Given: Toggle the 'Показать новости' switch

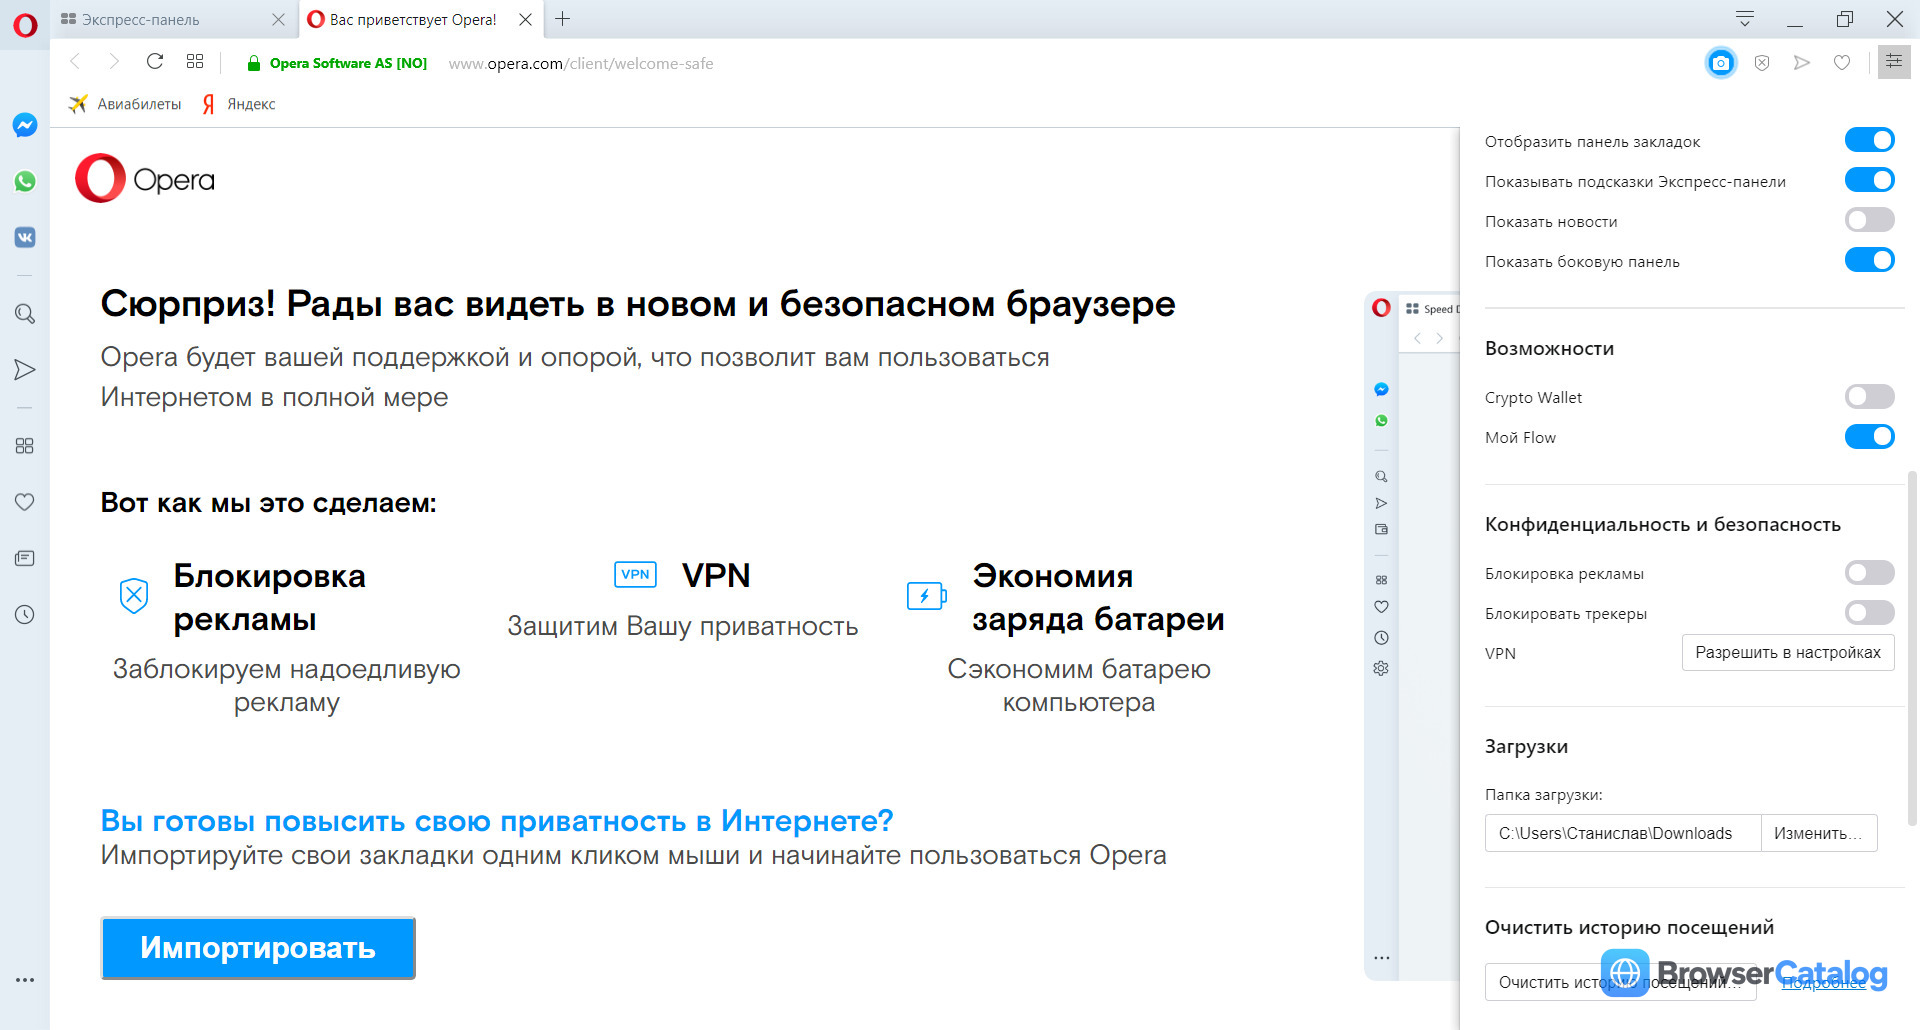Looking at the screenshot, I should click(x=1869, y=220).
